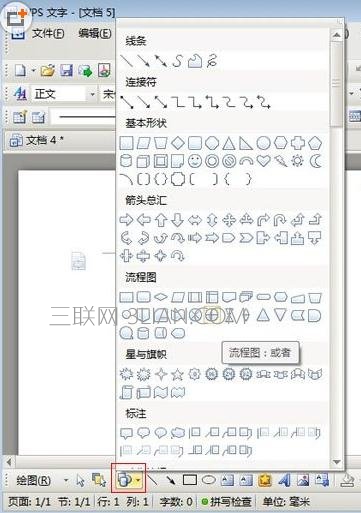Pick the pentagon arrow shape
This screenshot has width=361, height=513.
click(x=229, y=238)
